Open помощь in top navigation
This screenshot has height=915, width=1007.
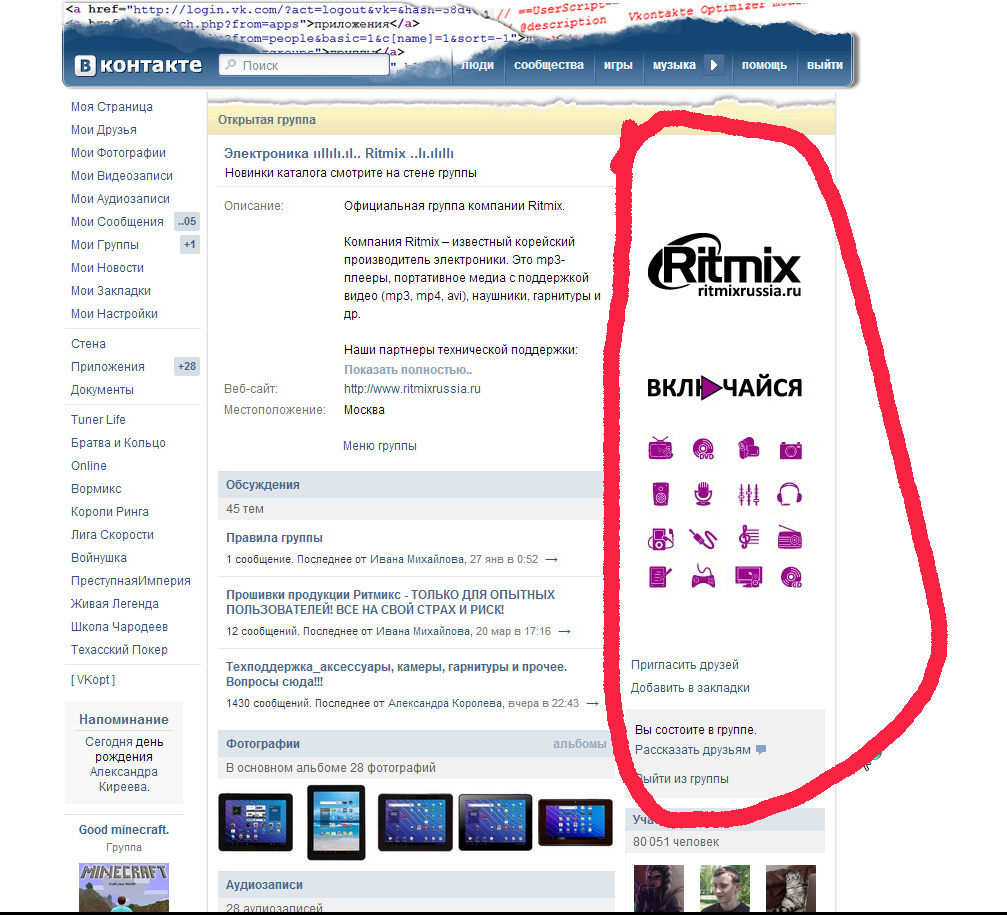tap(764, 65)
